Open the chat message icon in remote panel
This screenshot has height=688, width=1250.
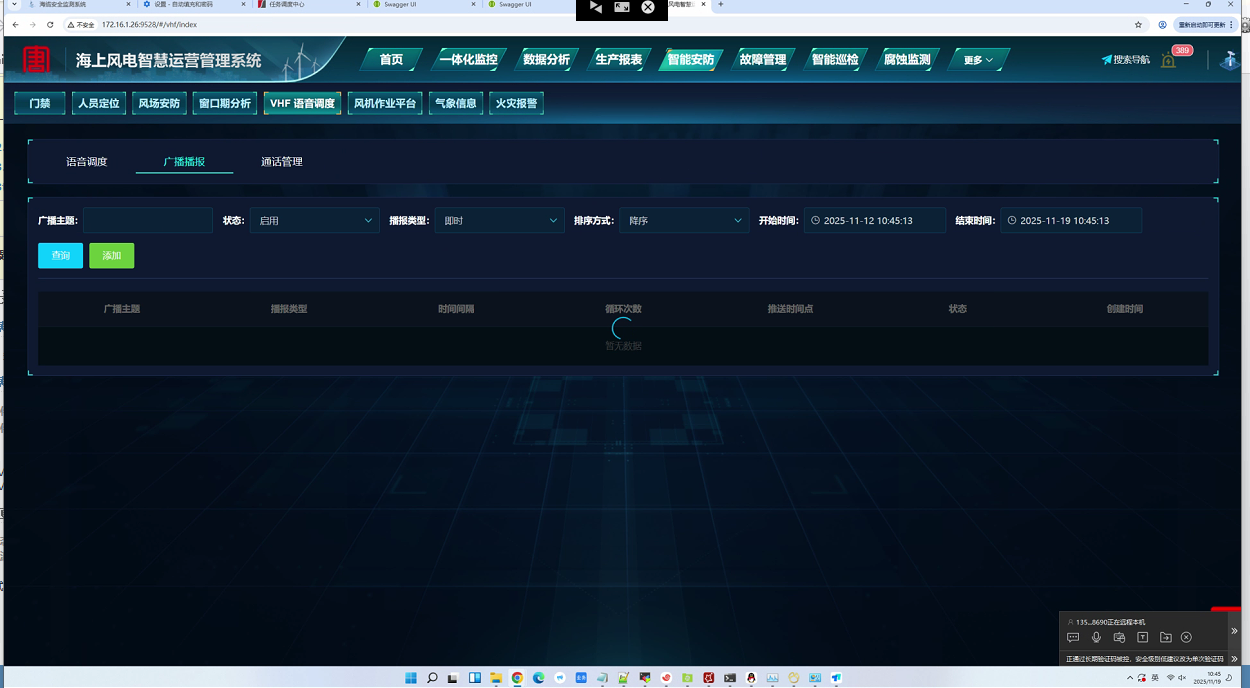pyautogui.click(x=1073, y=637)
